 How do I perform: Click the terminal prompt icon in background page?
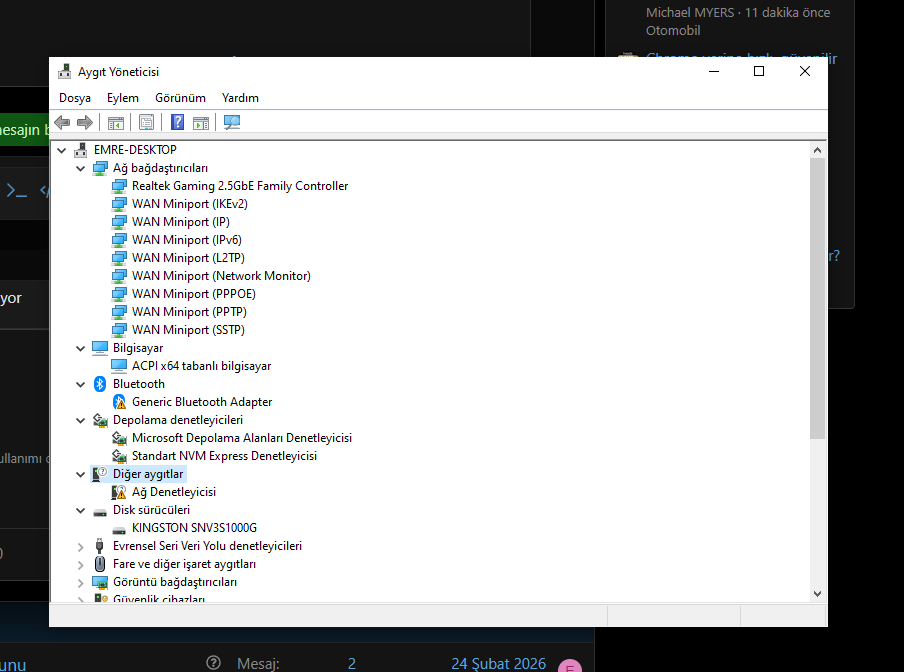pos(17,190)
